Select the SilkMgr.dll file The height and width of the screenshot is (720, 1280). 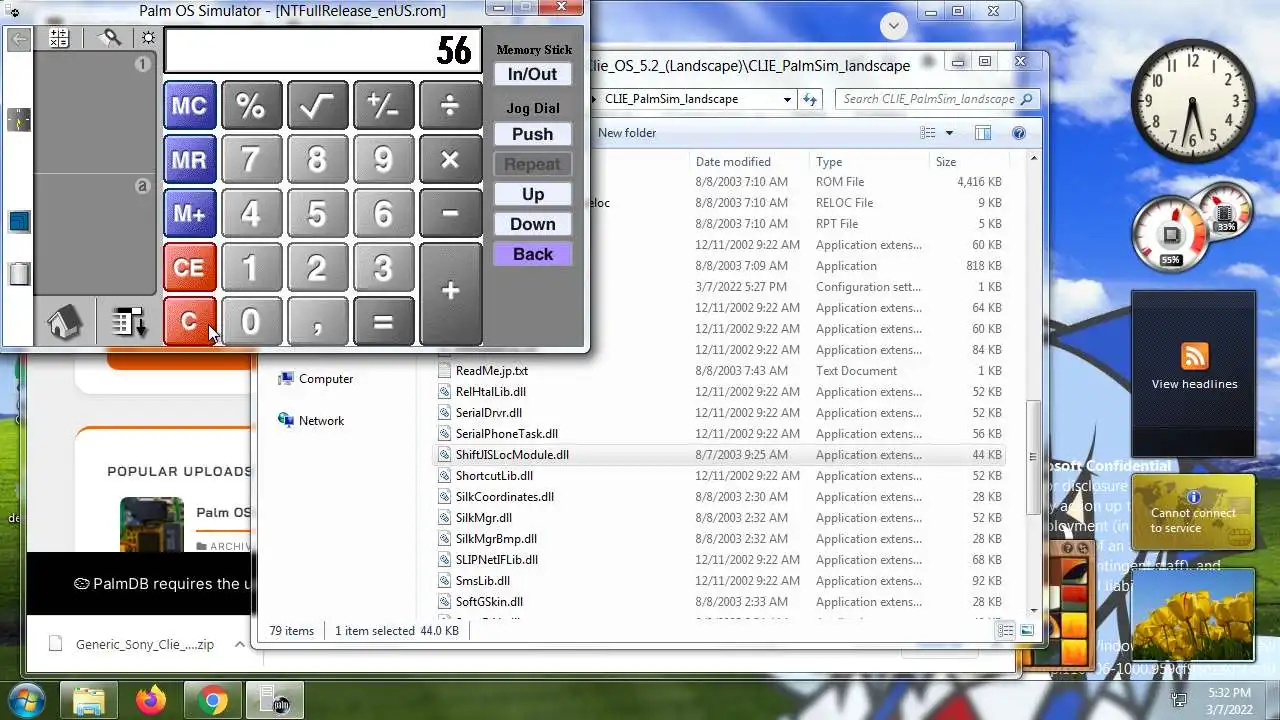tap(484, 518)
